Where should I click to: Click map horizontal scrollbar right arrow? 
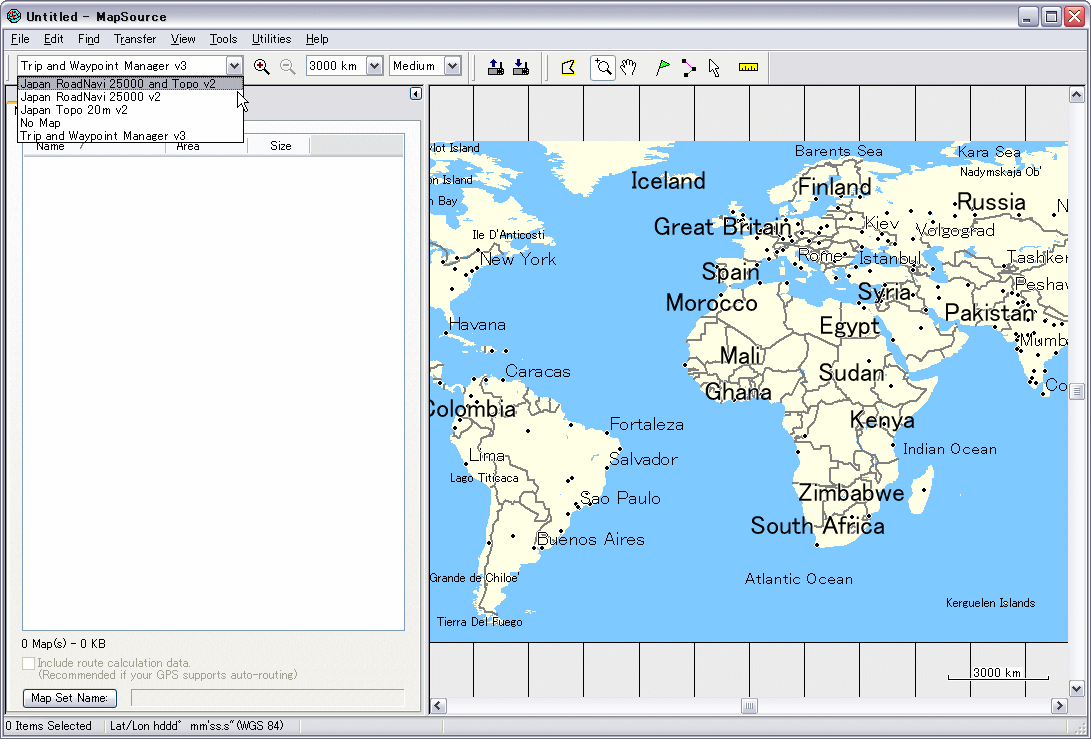point(1059,706)
